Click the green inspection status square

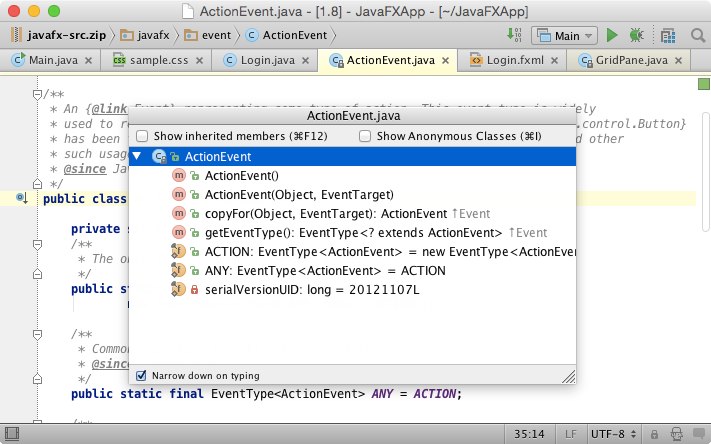(704, 84)
